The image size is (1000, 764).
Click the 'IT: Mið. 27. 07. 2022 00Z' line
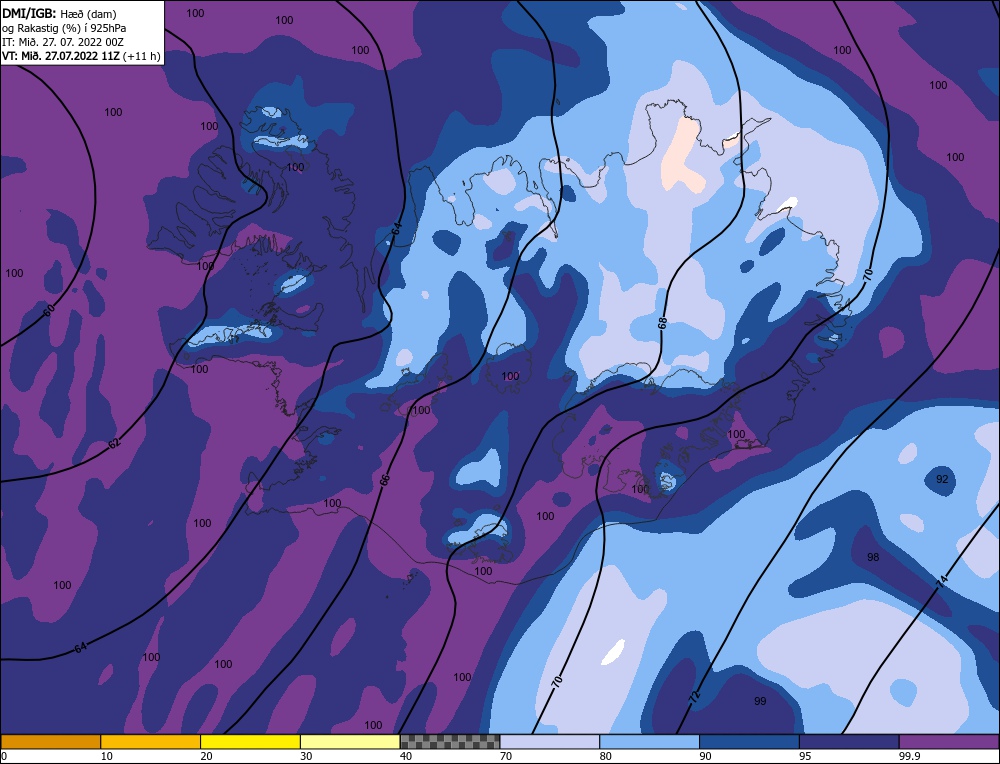coord(62,42)
